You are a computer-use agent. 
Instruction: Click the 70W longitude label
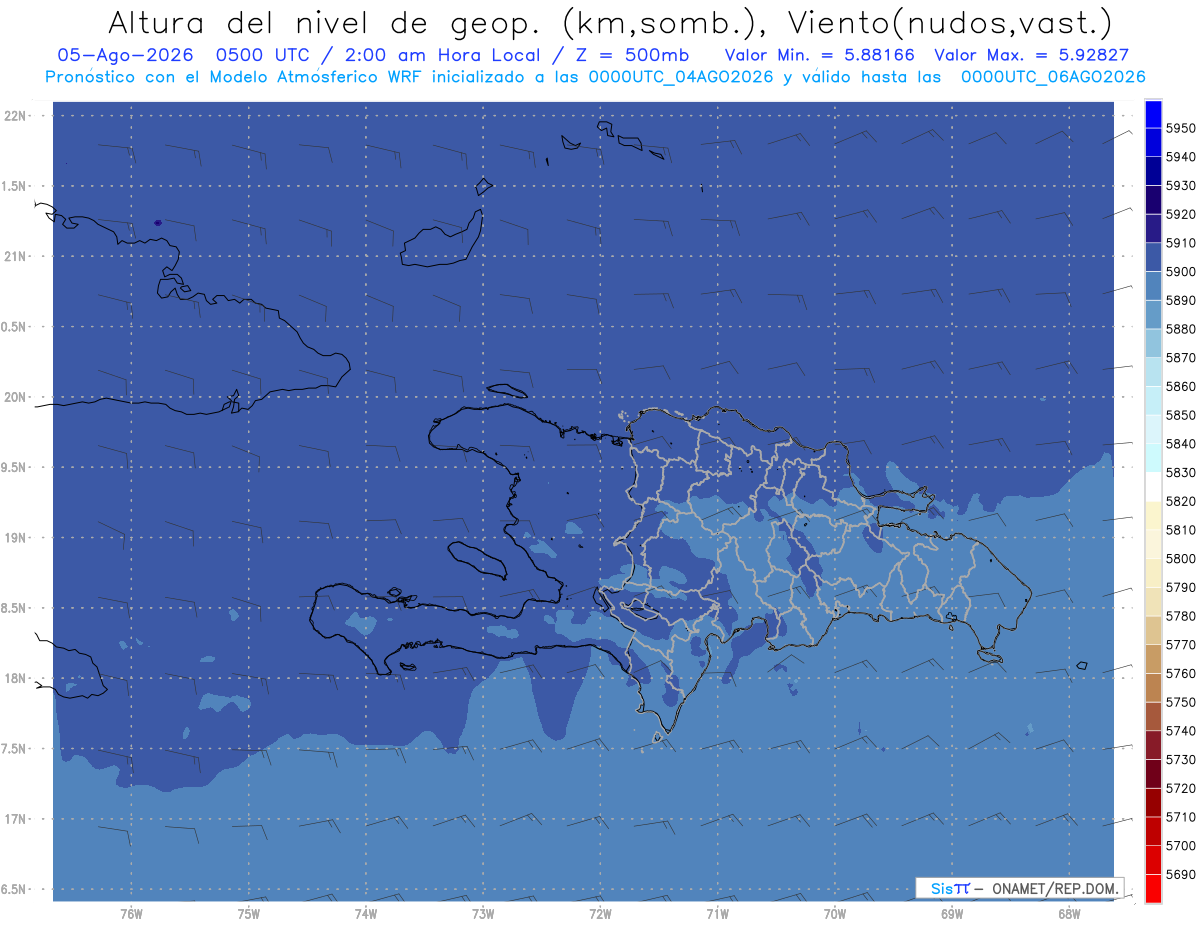point(835,913)
